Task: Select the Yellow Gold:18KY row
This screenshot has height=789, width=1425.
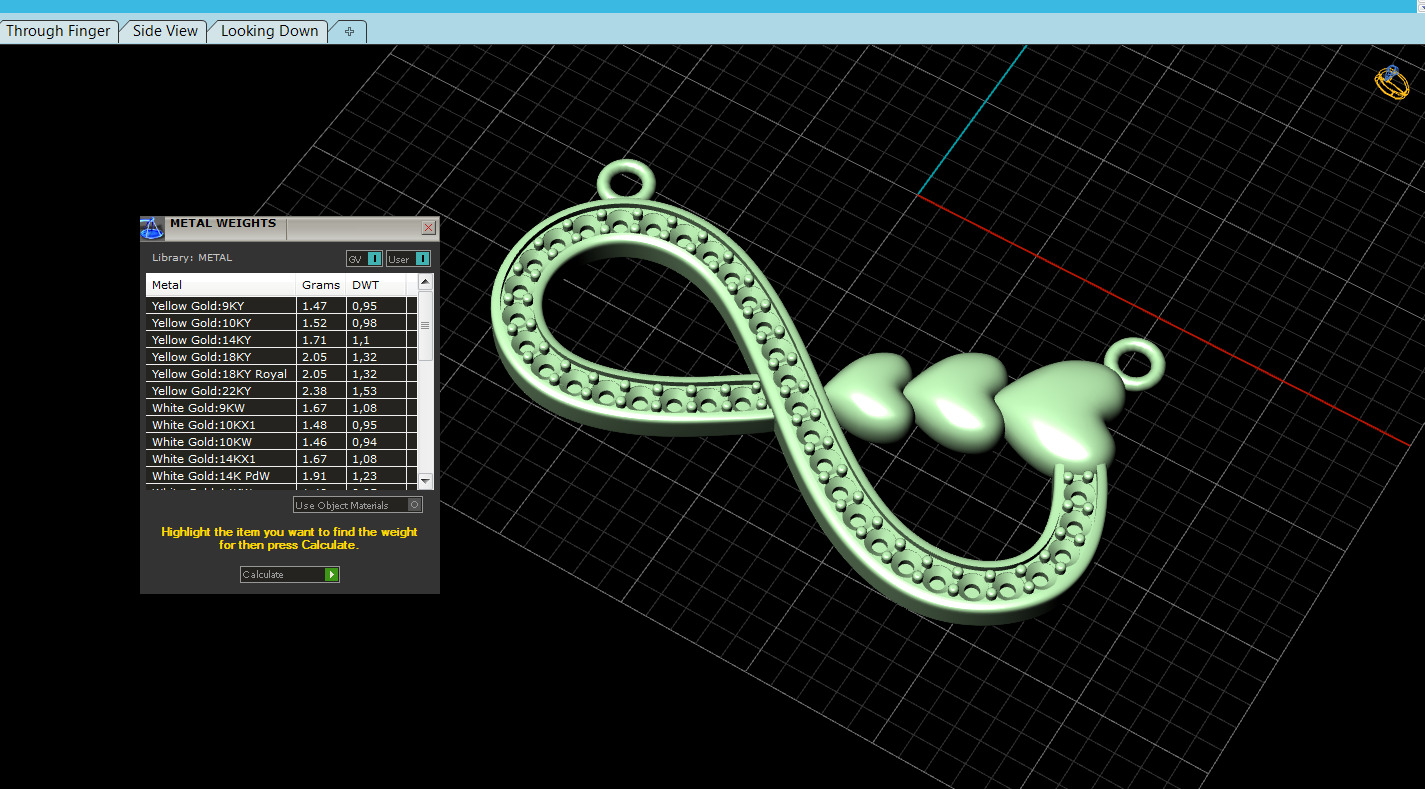Action: point(282,357)
